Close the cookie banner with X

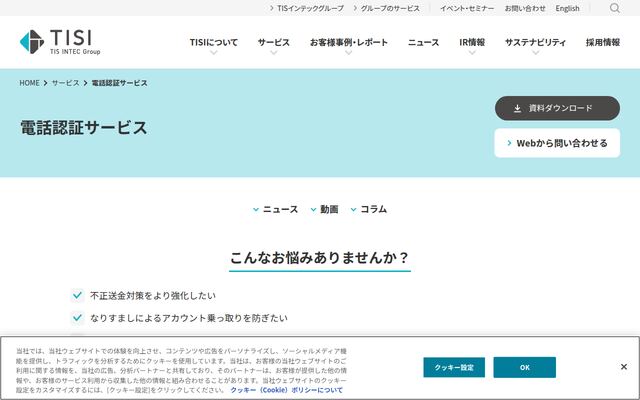(x=624, y=367)
